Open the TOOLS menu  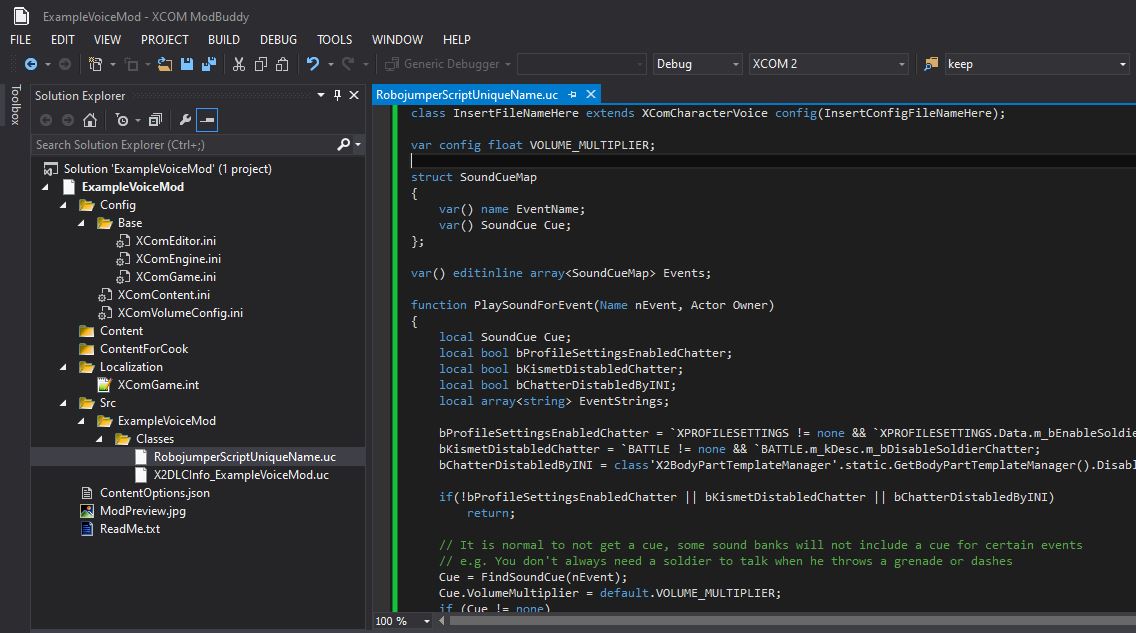334,39
